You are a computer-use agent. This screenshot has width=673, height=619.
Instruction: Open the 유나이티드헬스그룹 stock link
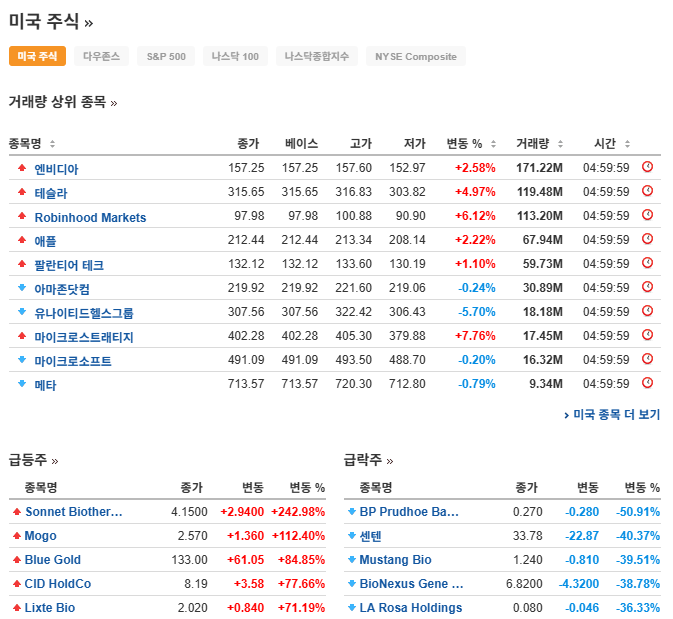(84, 313)
